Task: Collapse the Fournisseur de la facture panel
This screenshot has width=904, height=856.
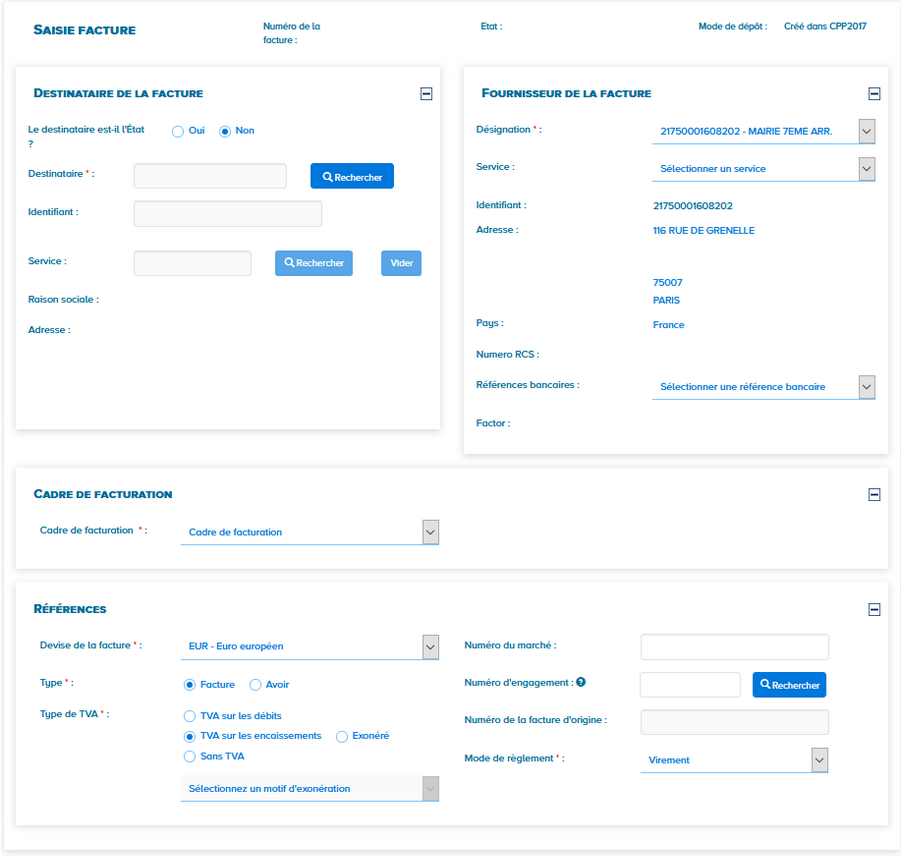Action: pos(874,94)
